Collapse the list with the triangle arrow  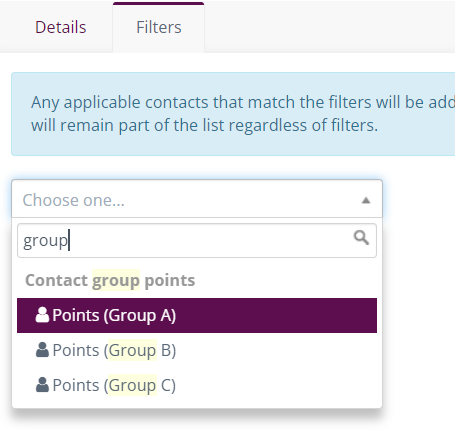tap(366, 200)
